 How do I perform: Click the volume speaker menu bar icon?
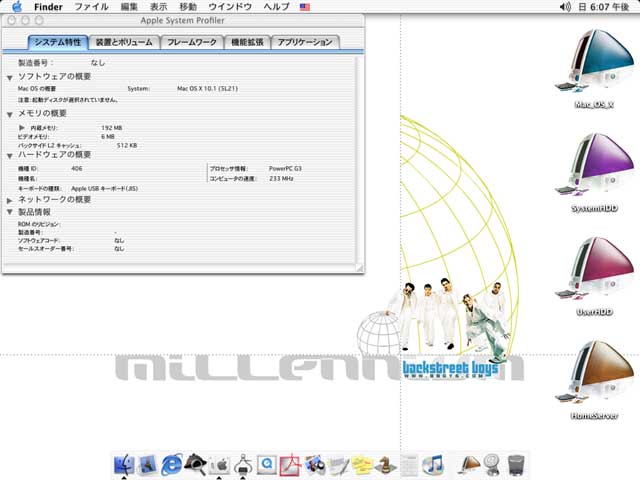(x=565, y=7)
